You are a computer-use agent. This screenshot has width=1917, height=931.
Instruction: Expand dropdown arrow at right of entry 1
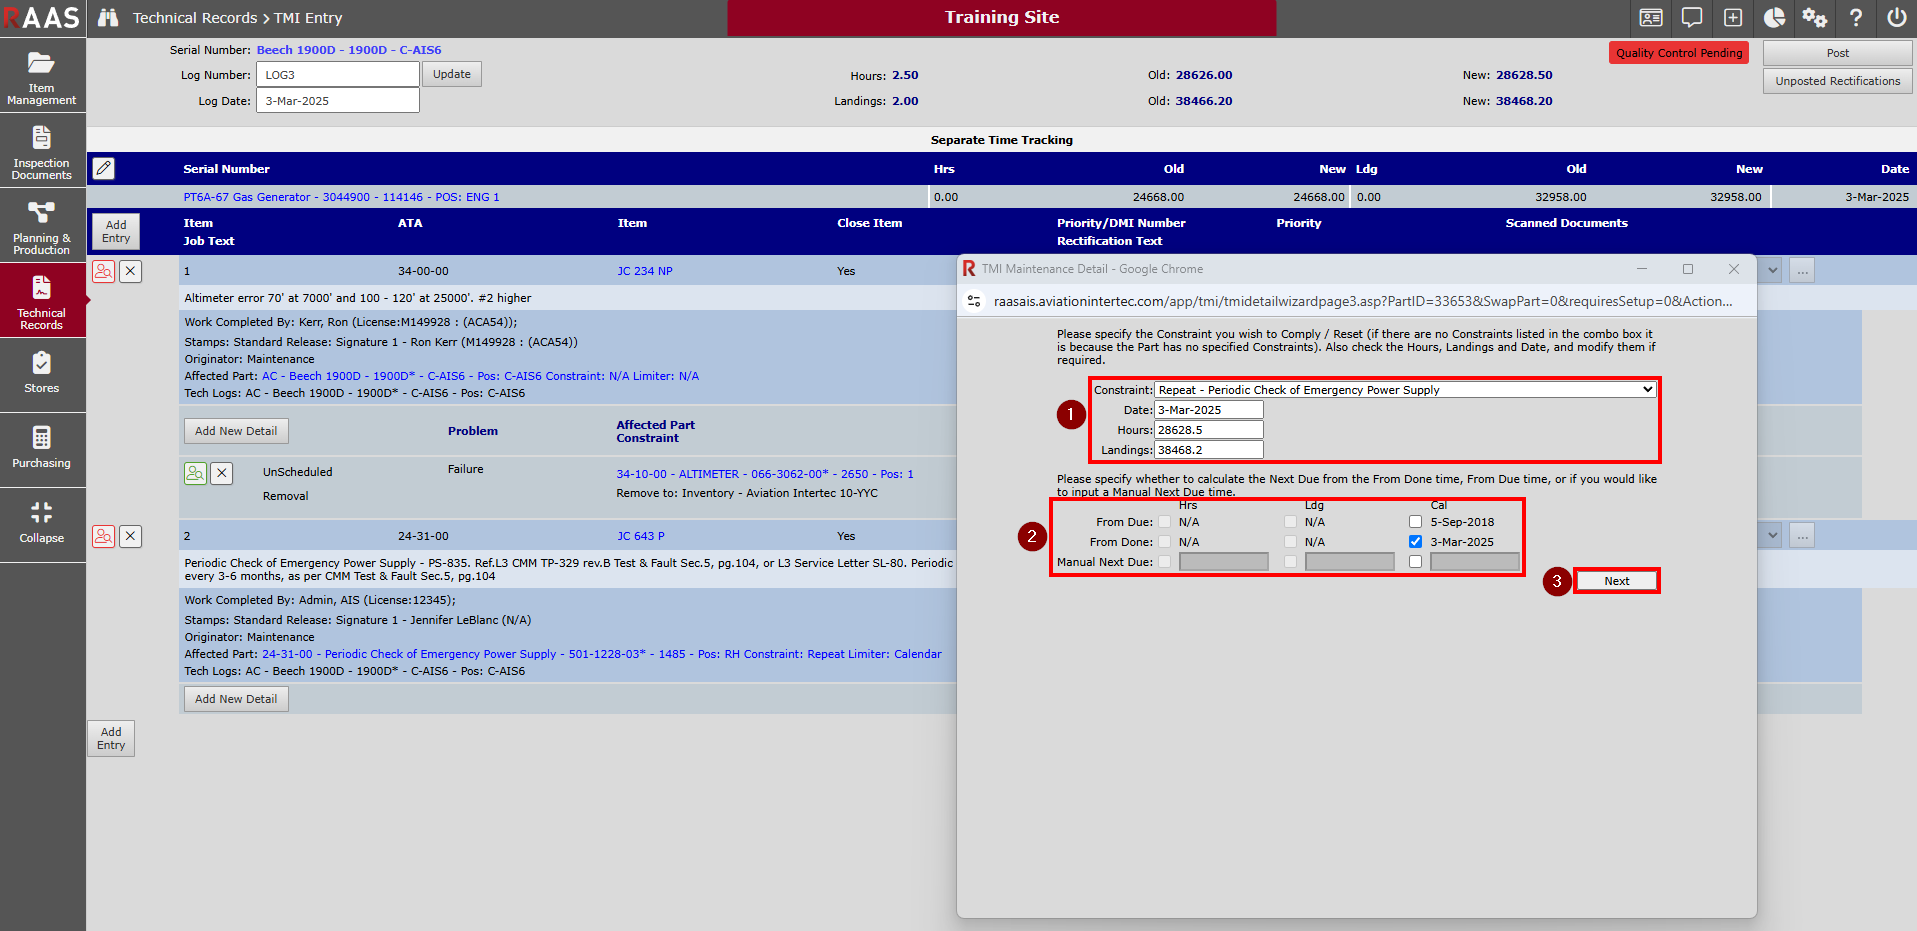[1773, 270]
